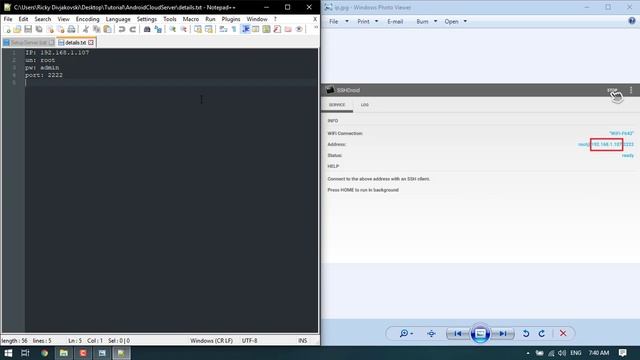640x360 pixels.
Task: Open the Settings menu in Notepad++
Action: [147, 19]
